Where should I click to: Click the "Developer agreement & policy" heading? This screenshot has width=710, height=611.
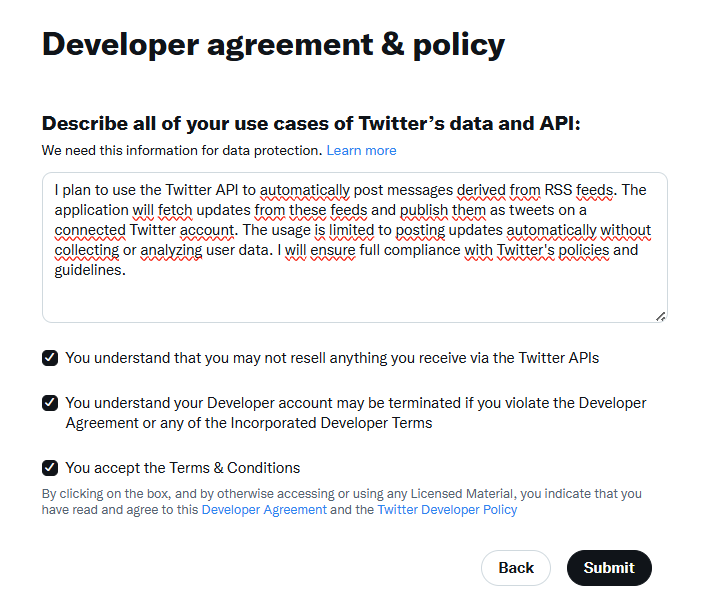tap(273, 45)
